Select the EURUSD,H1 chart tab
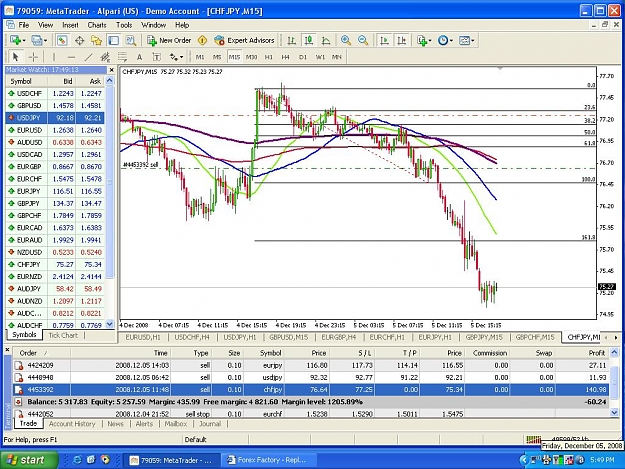Viewport: 625px width, 469px height. click(143, 337)
